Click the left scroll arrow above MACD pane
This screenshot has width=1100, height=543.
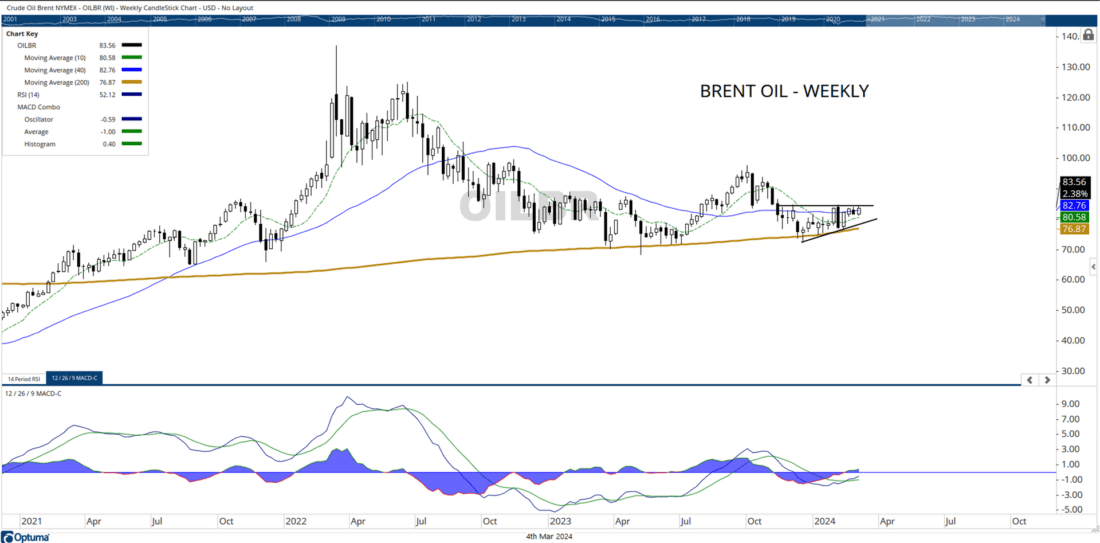[1031, 380]
